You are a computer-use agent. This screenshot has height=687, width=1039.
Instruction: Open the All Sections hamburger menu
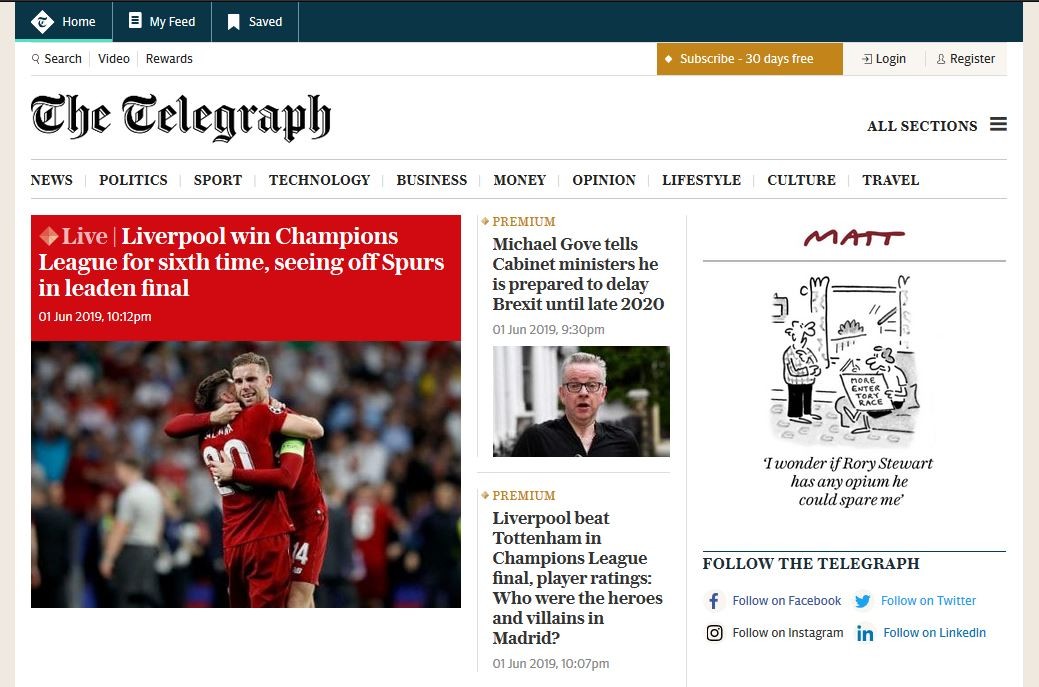coord(998,124)
